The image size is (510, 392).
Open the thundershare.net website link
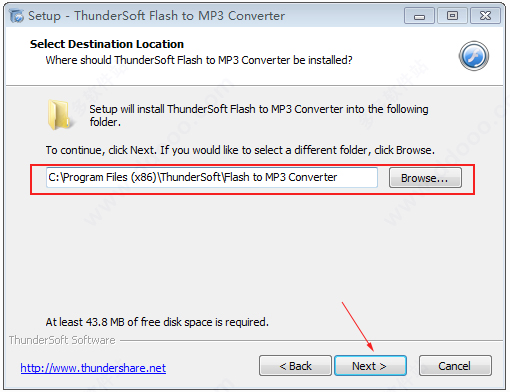click(x=93, y=368)
